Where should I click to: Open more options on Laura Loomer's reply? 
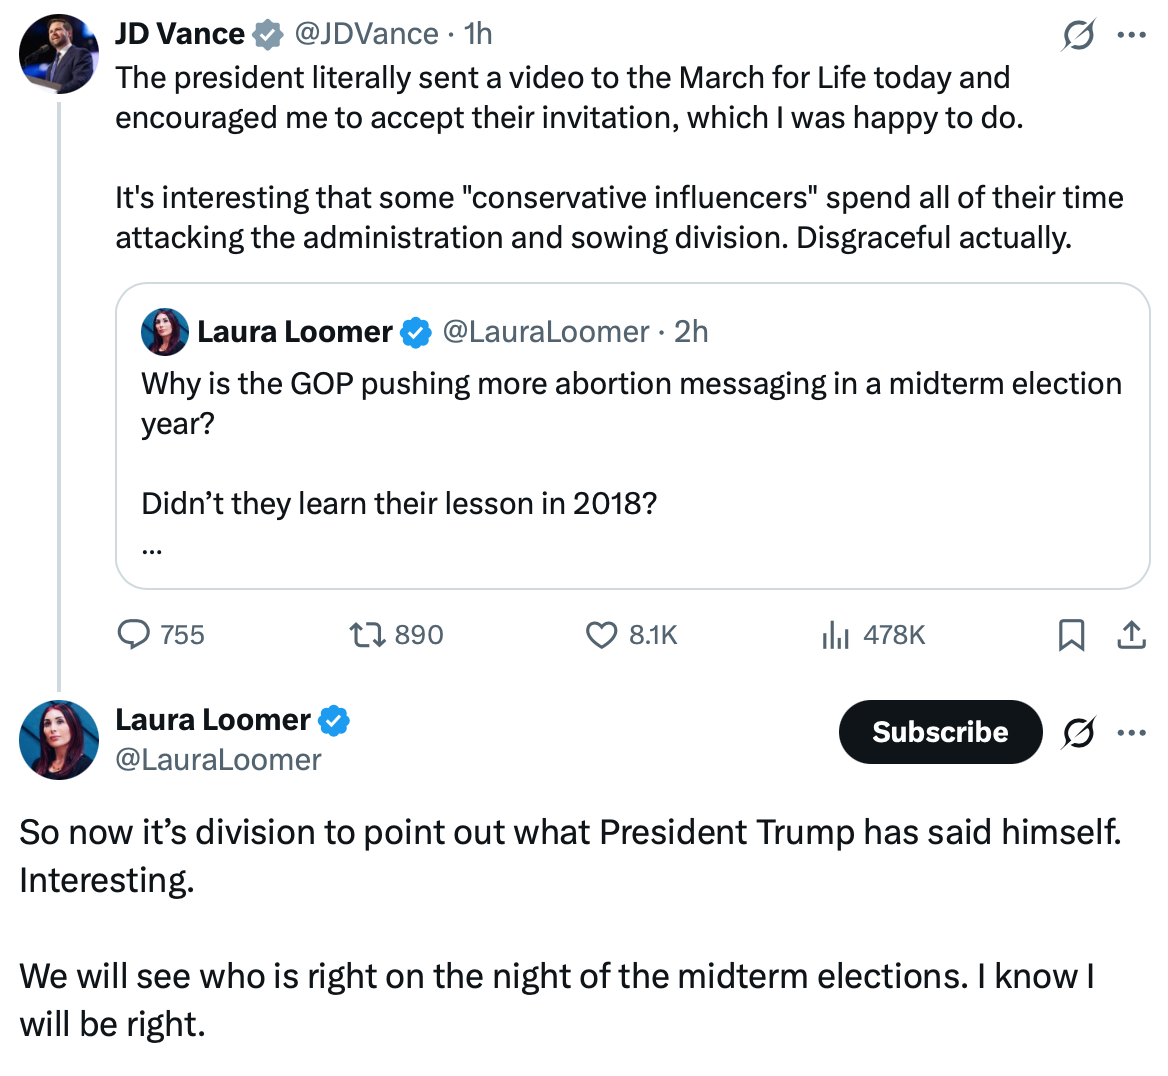(x=1131, y=733)
